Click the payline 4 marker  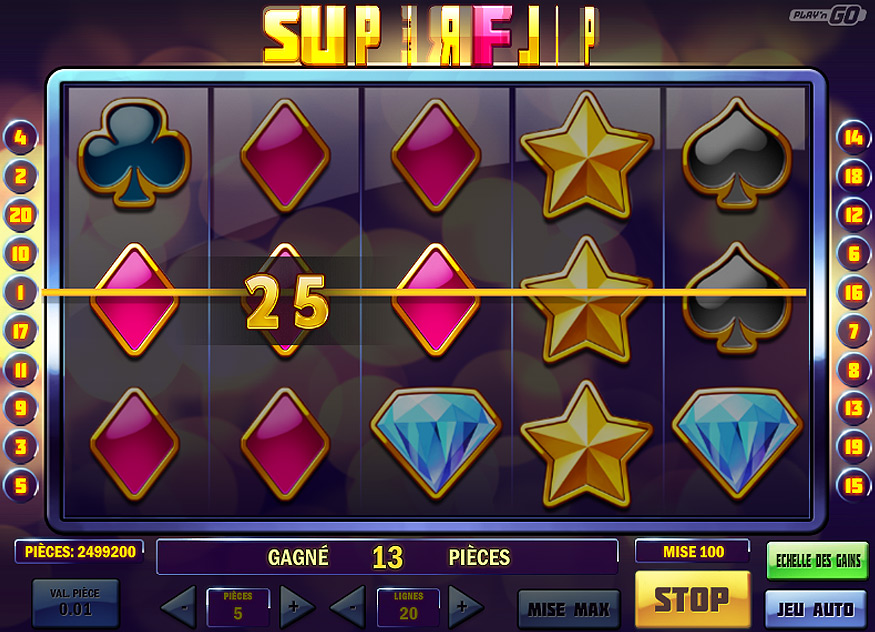click(20, 137)
